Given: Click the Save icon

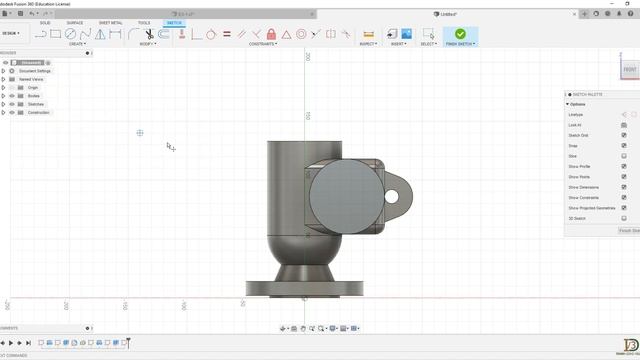Looking at the screenshot, I should coord(20,13).
